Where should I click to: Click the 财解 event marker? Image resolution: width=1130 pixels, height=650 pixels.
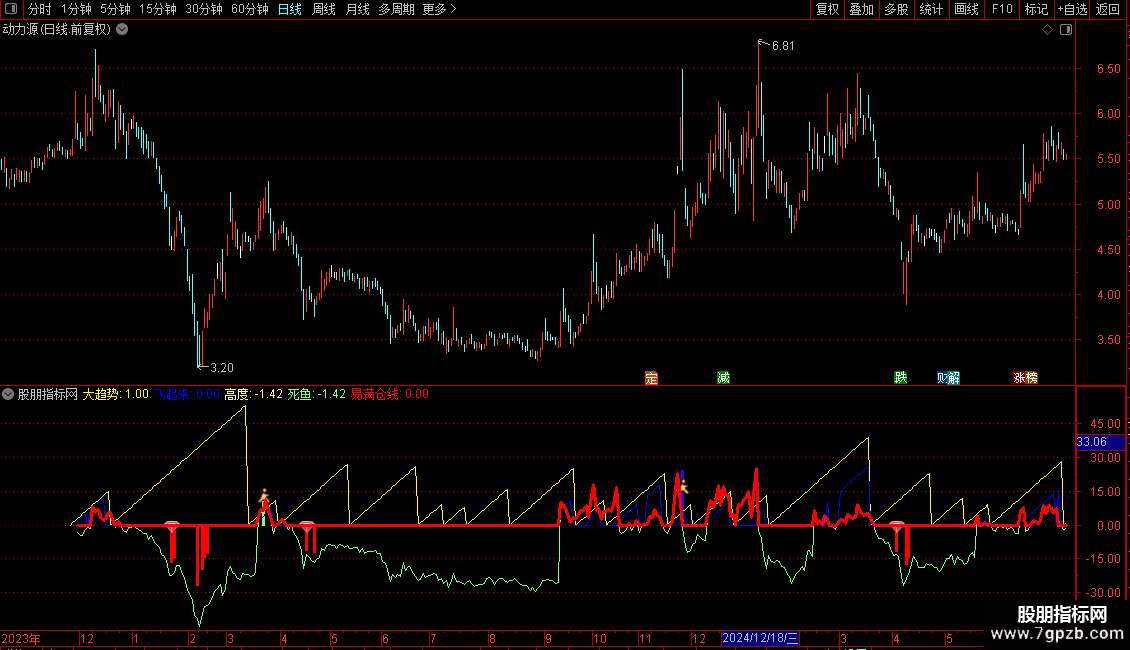pyautogui.click(x=948, y=378)
